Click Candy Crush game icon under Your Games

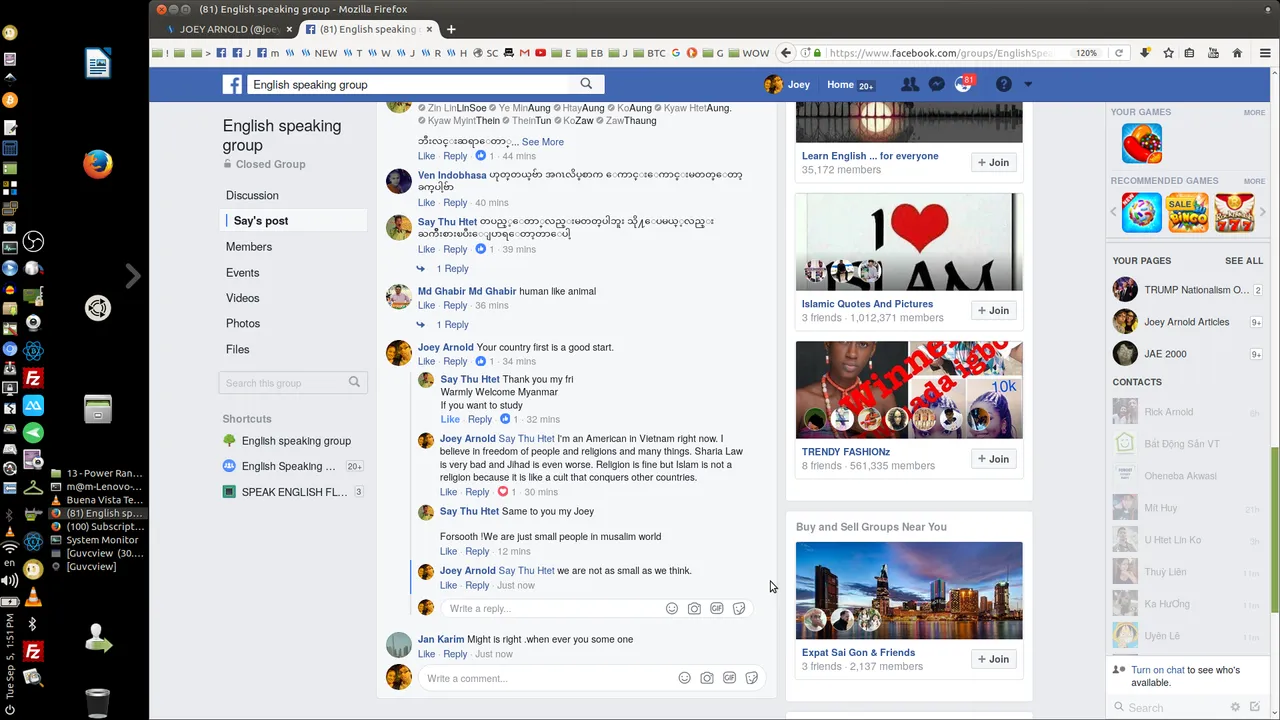(x=1142, y=143)
